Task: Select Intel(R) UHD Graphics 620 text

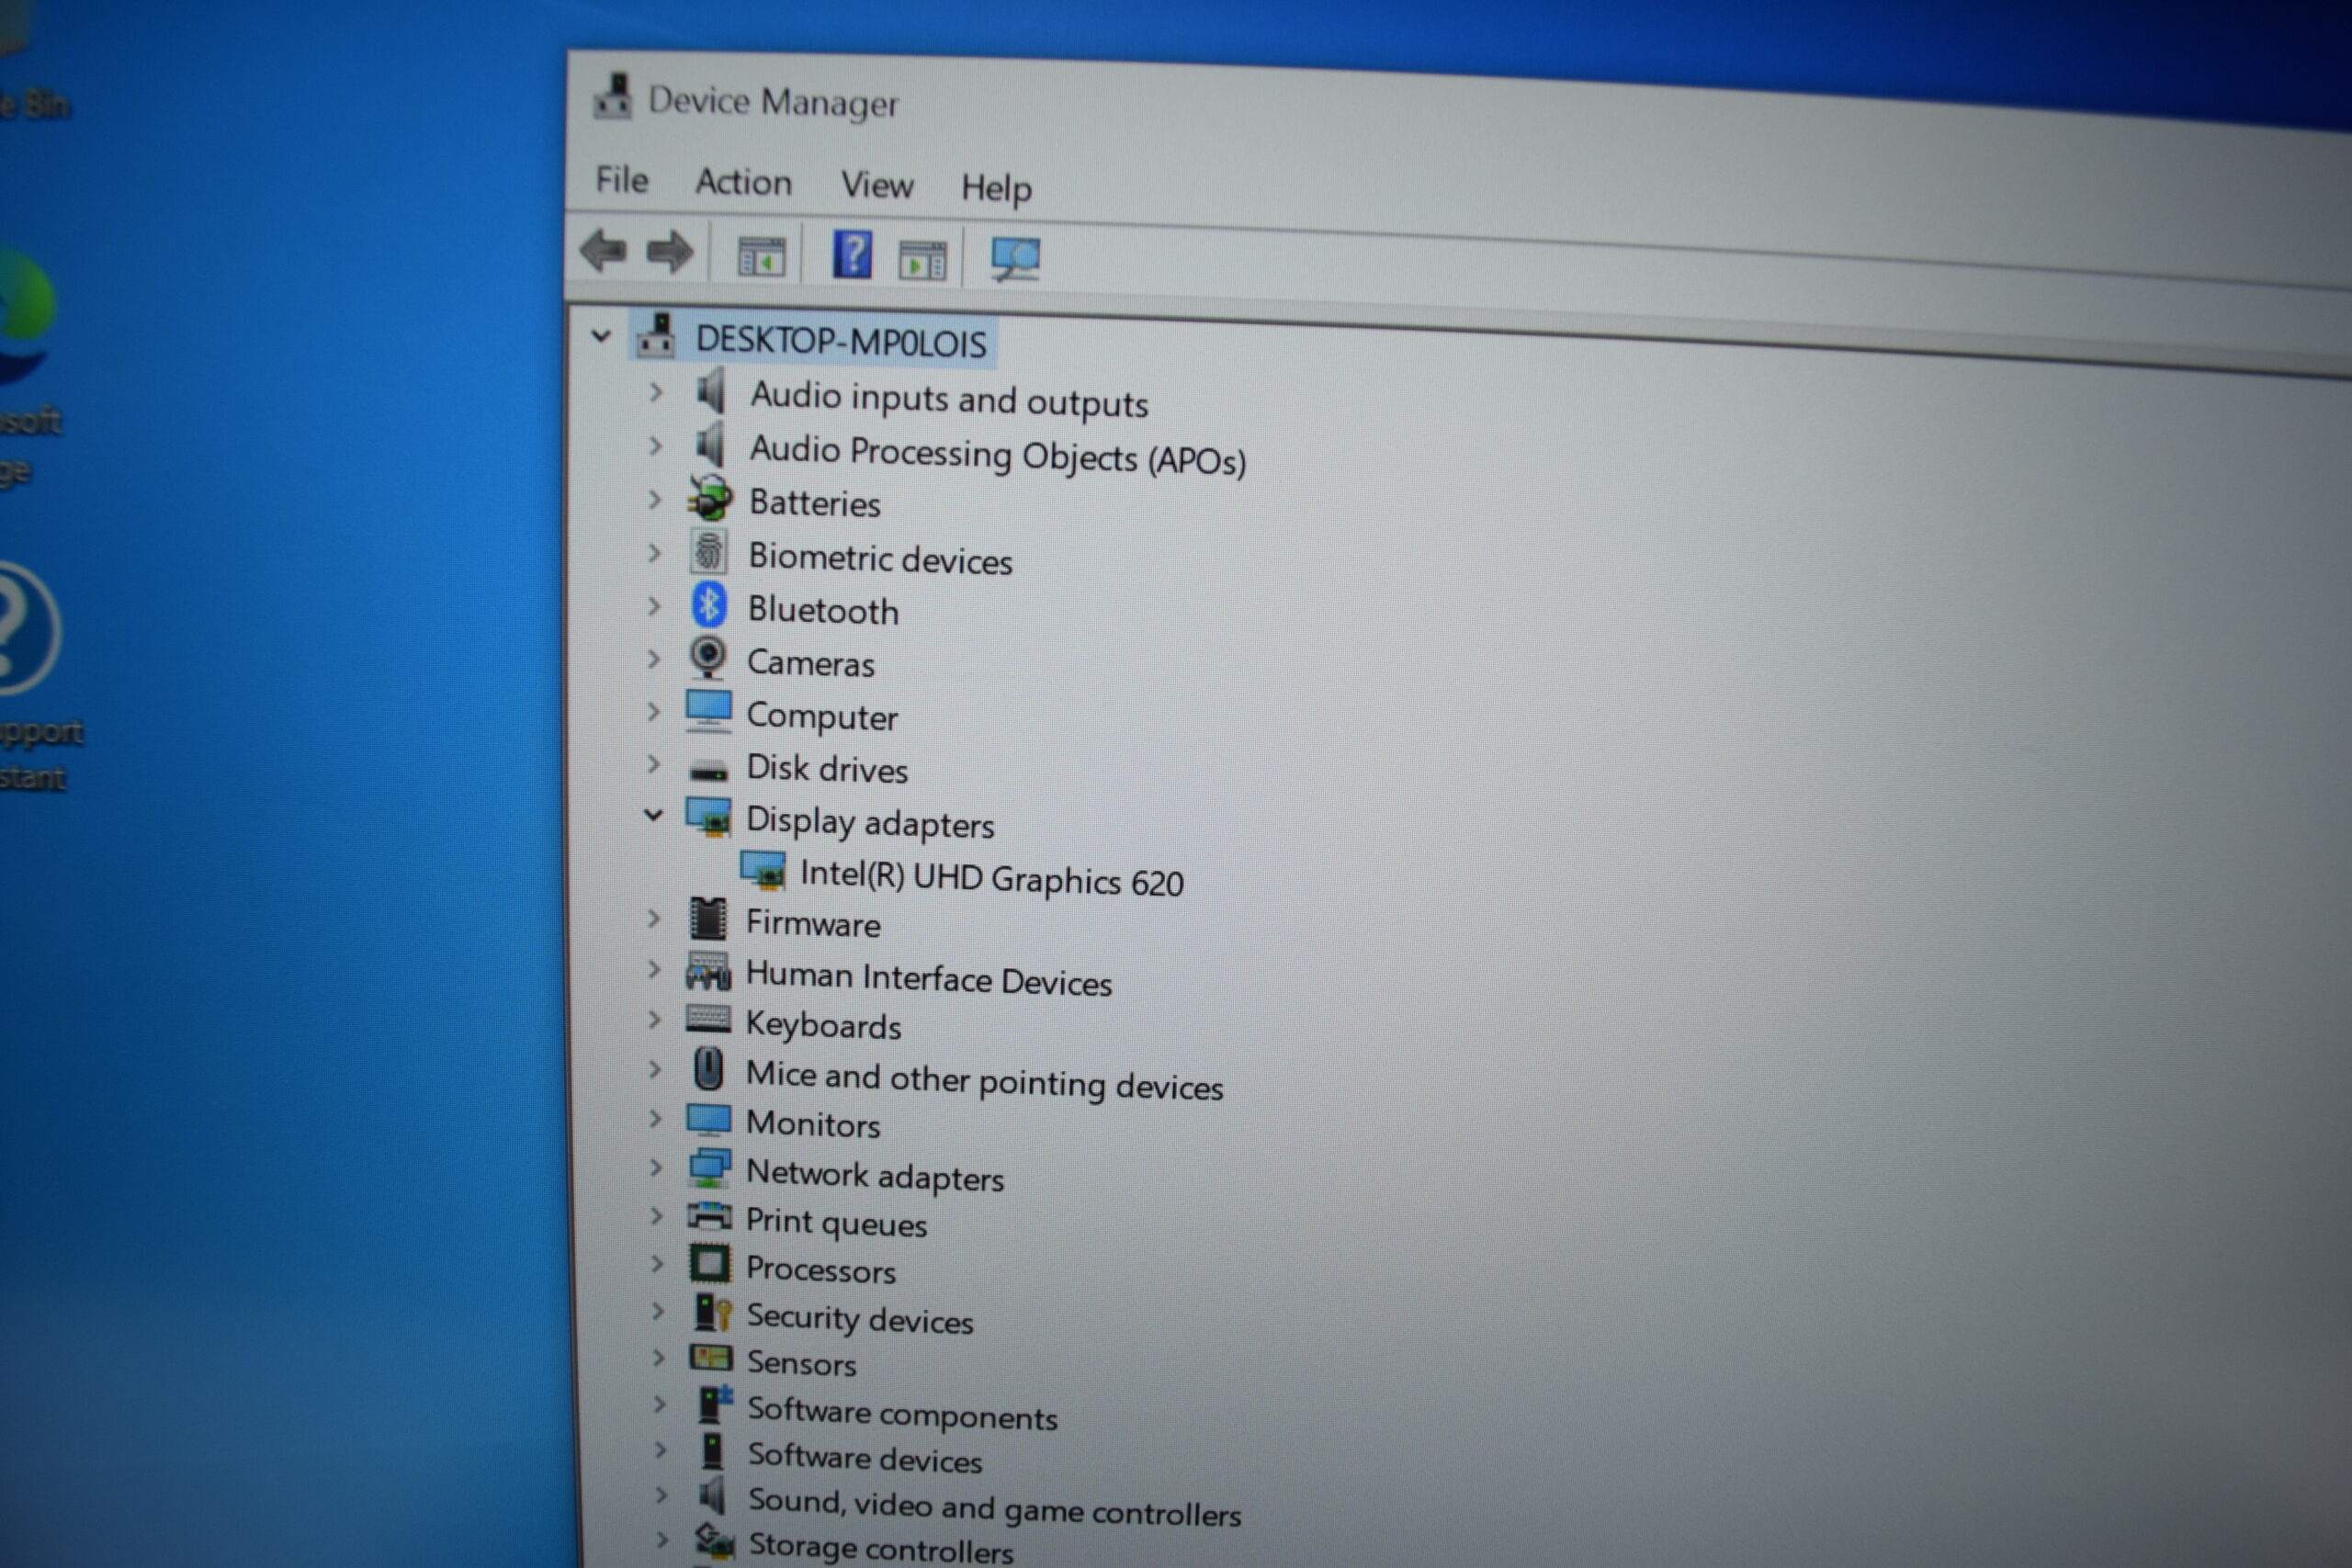Action: (x=991, y=878)
